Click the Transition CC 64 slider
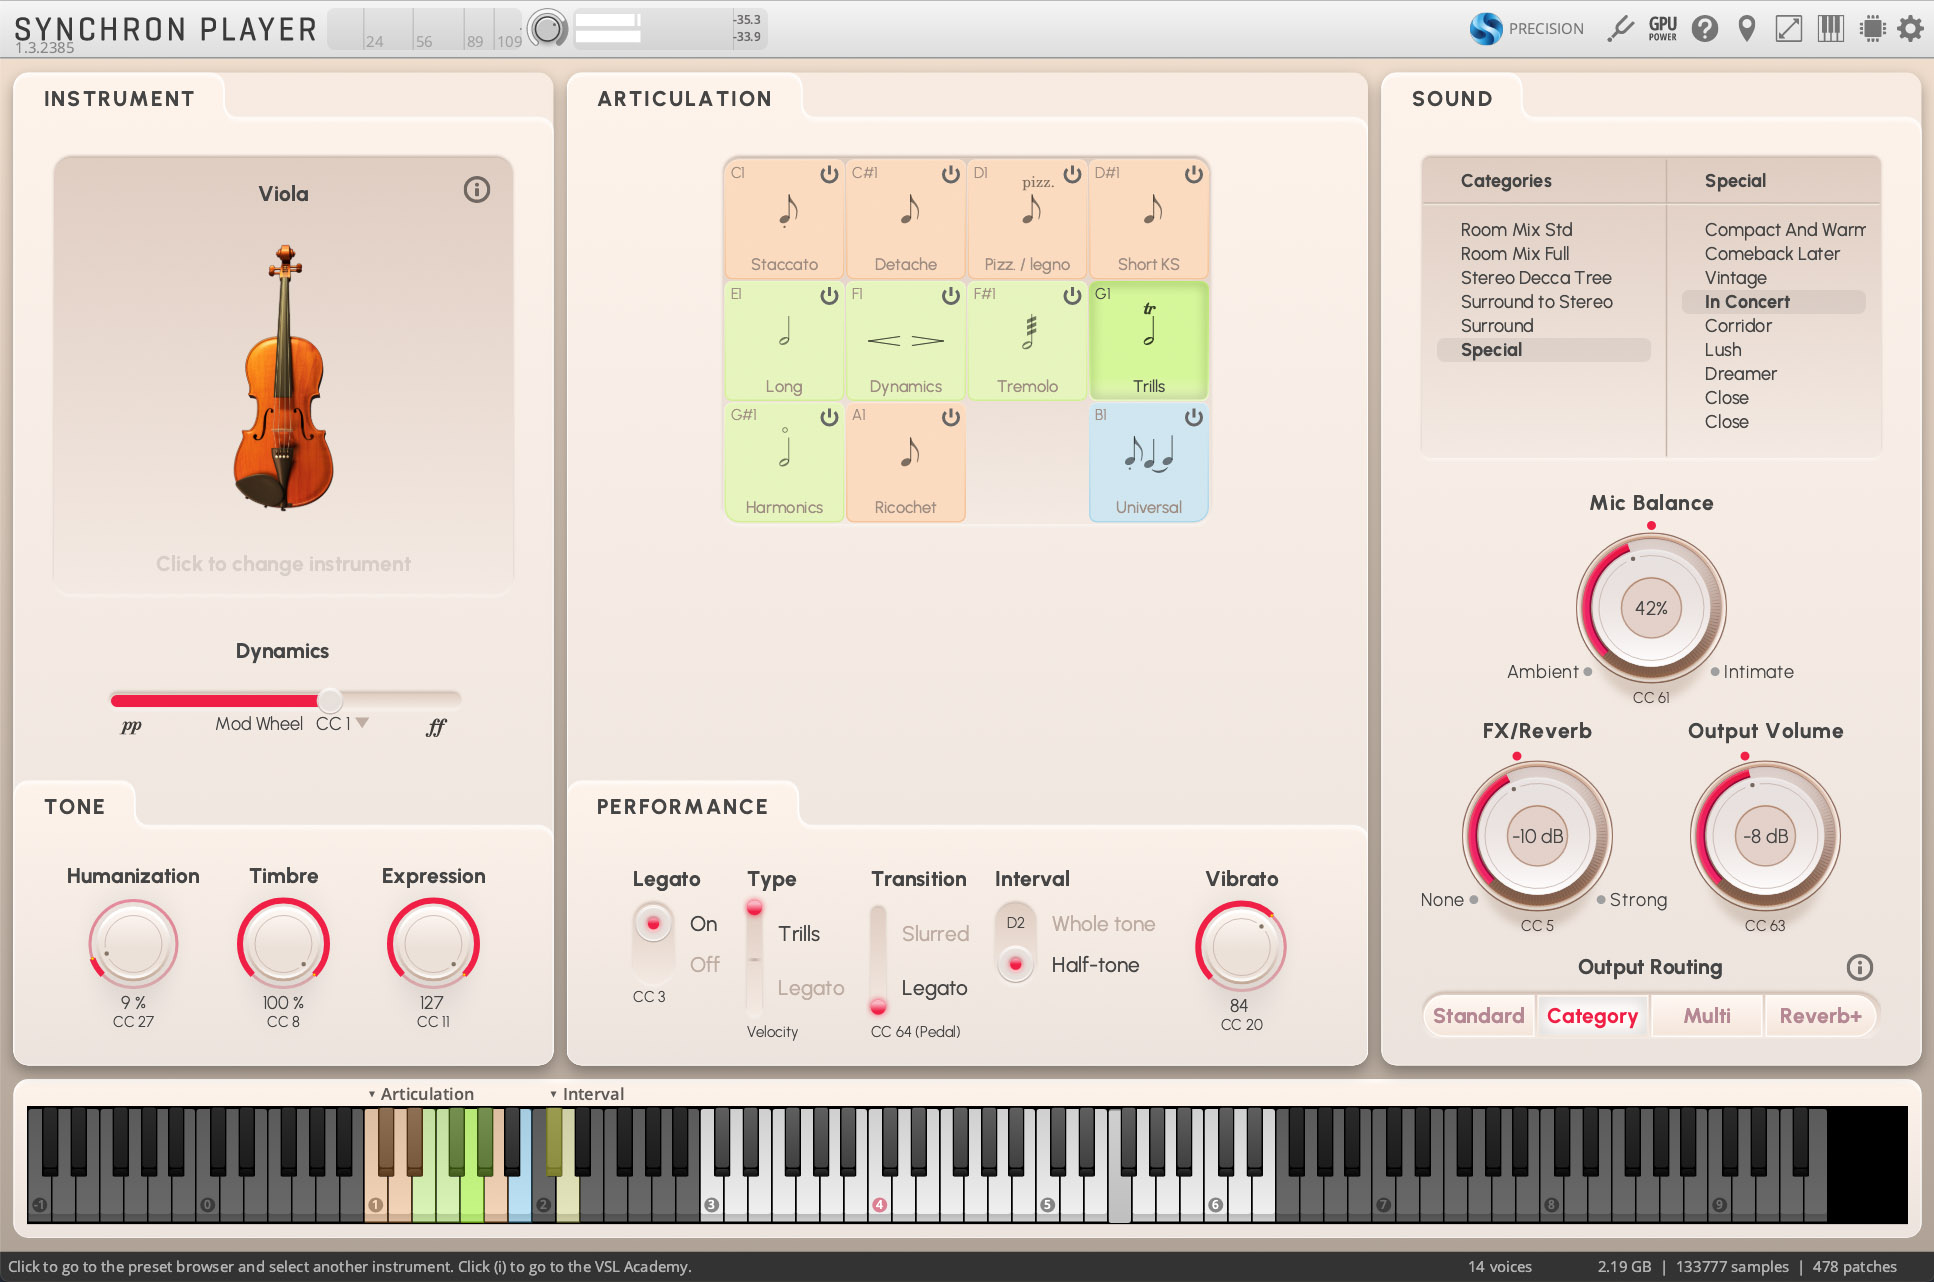This screenshot has width=1934, height=1282. coord(878,960)
